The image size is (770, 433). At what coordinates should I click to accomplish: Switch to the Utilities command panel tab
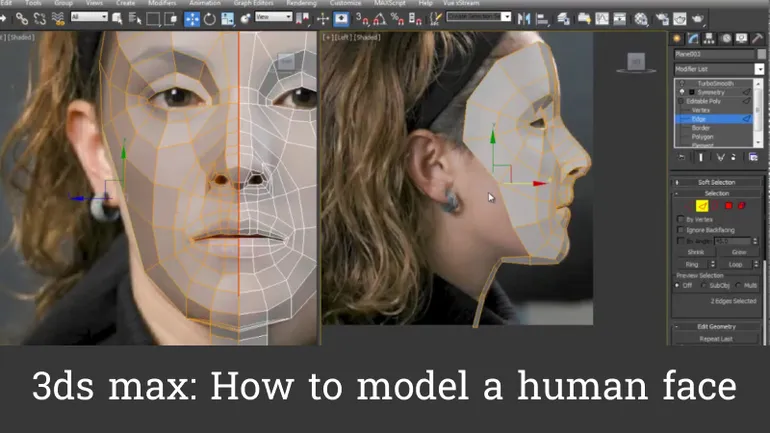[x=757, y=38]
